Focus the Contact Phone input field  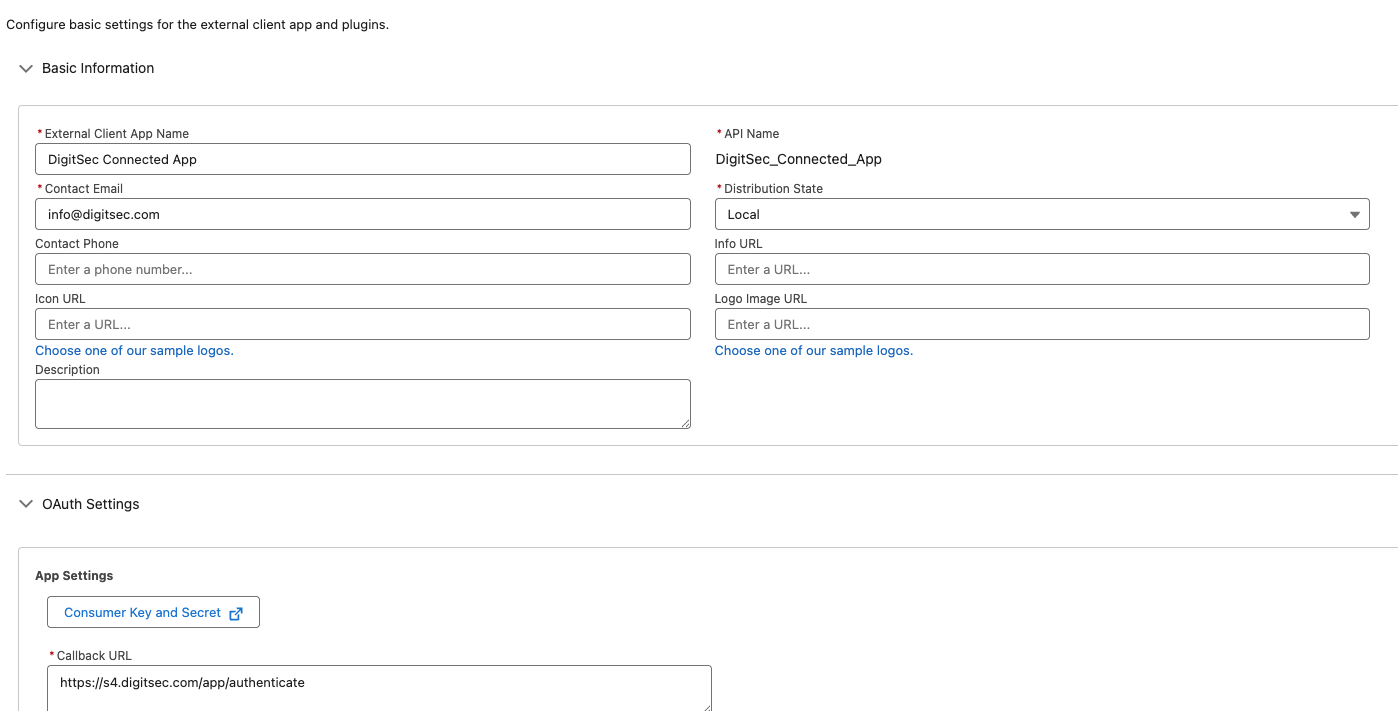[x=363, y=269]
